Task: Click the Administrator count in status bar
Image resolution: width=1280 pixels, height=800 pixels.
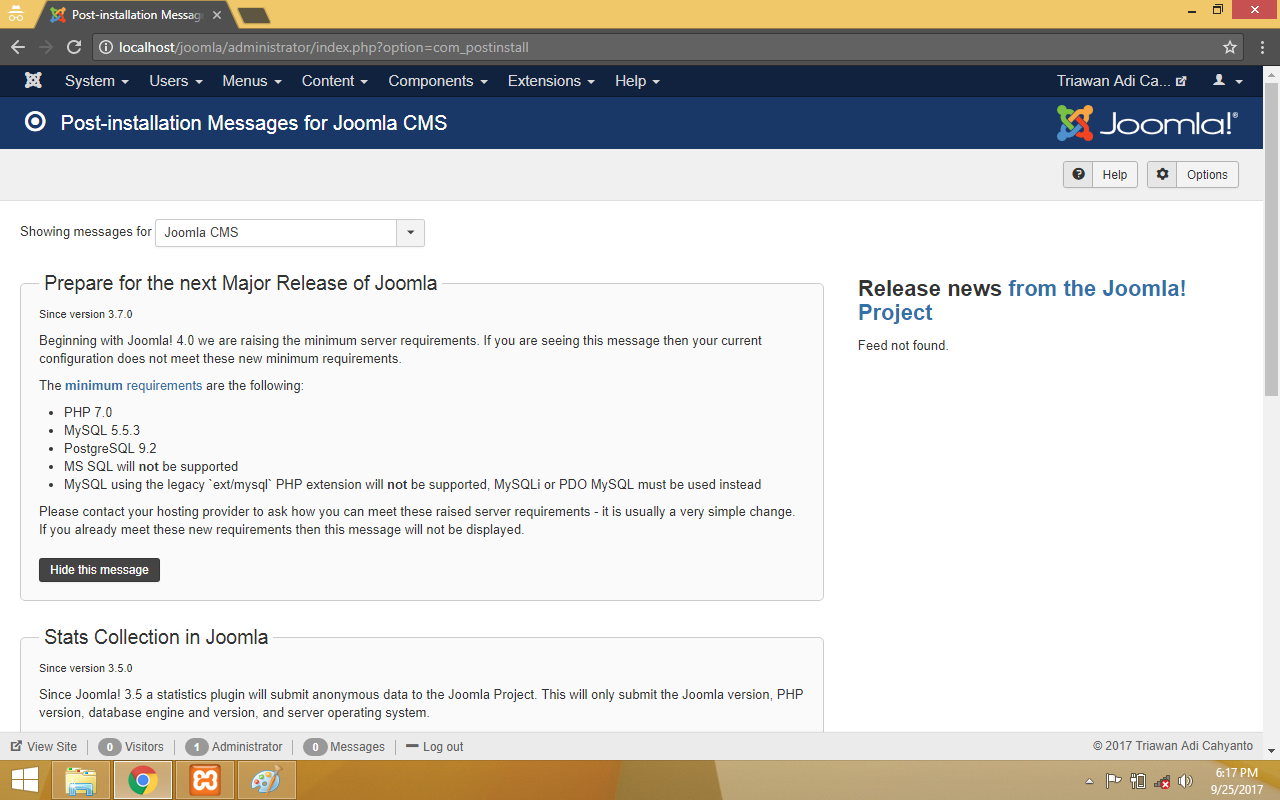Action: 234,746
